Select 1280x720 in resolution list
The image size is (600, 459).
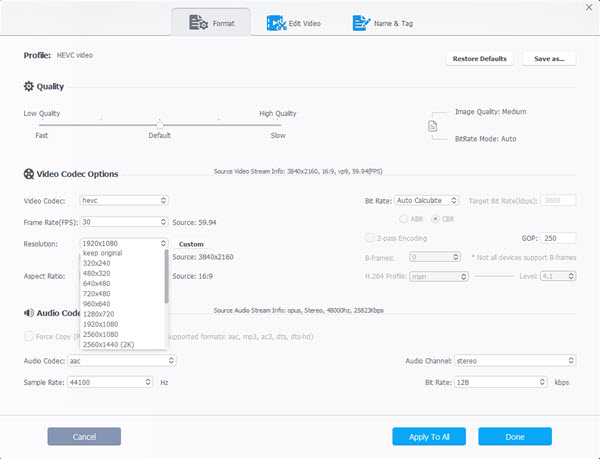pos(122,314)
